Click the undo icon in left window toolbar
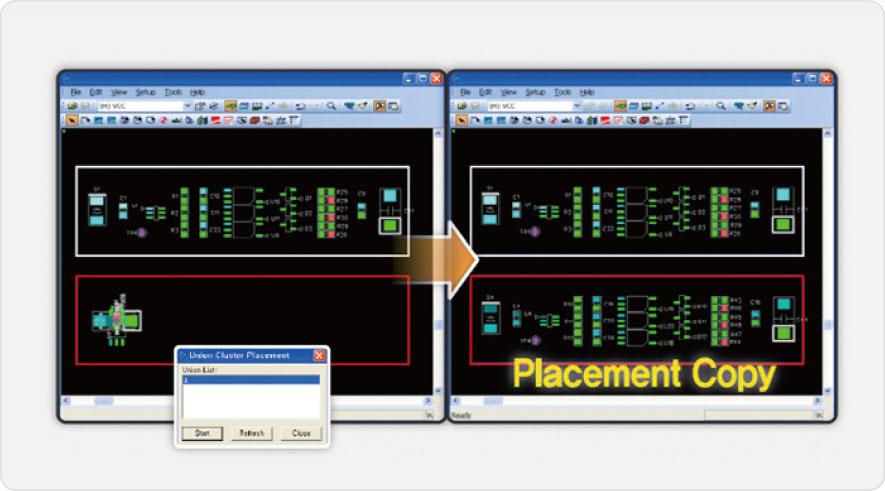This screenshot has width=885, height=491. [300, 105]
